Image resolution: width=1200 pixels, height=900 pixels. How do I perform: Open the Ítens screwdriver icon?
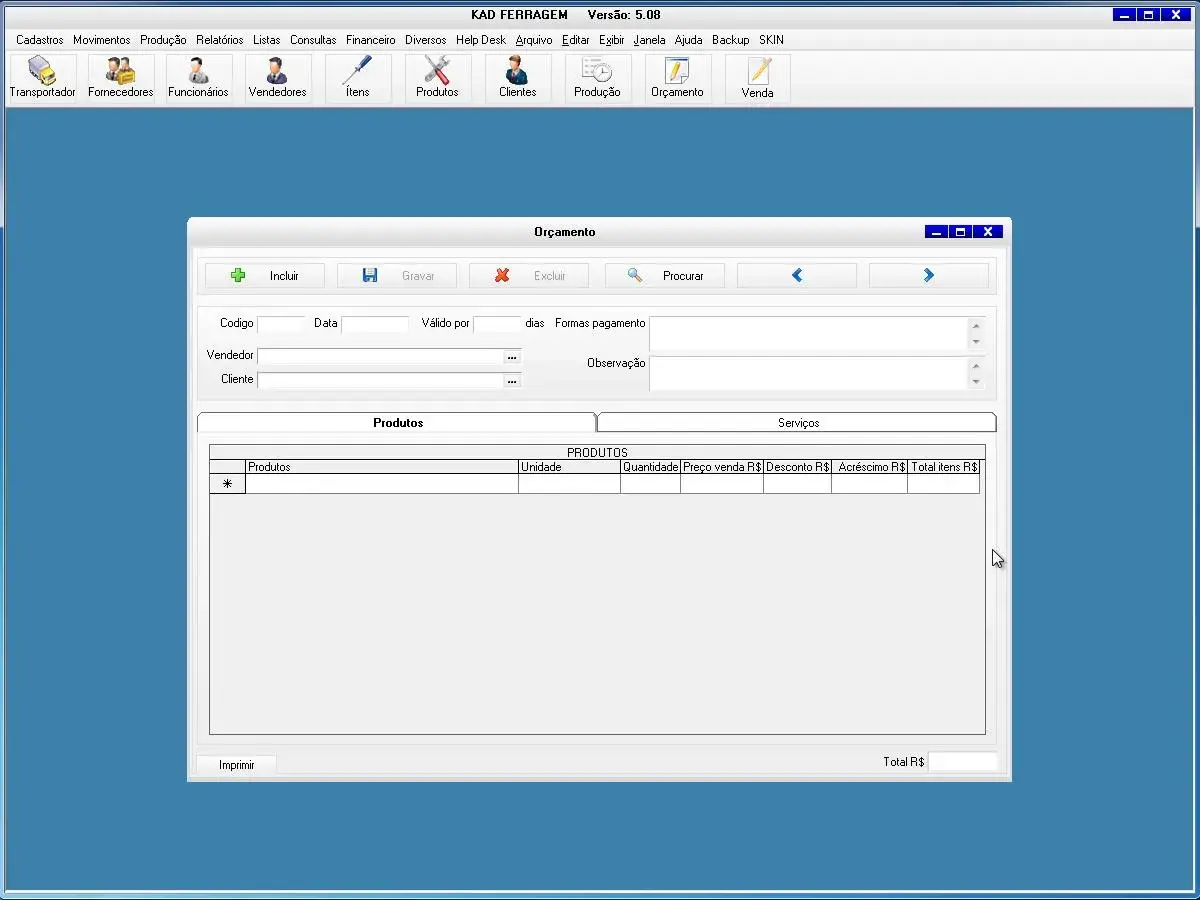pyautogui.click(x=357, y=78)
